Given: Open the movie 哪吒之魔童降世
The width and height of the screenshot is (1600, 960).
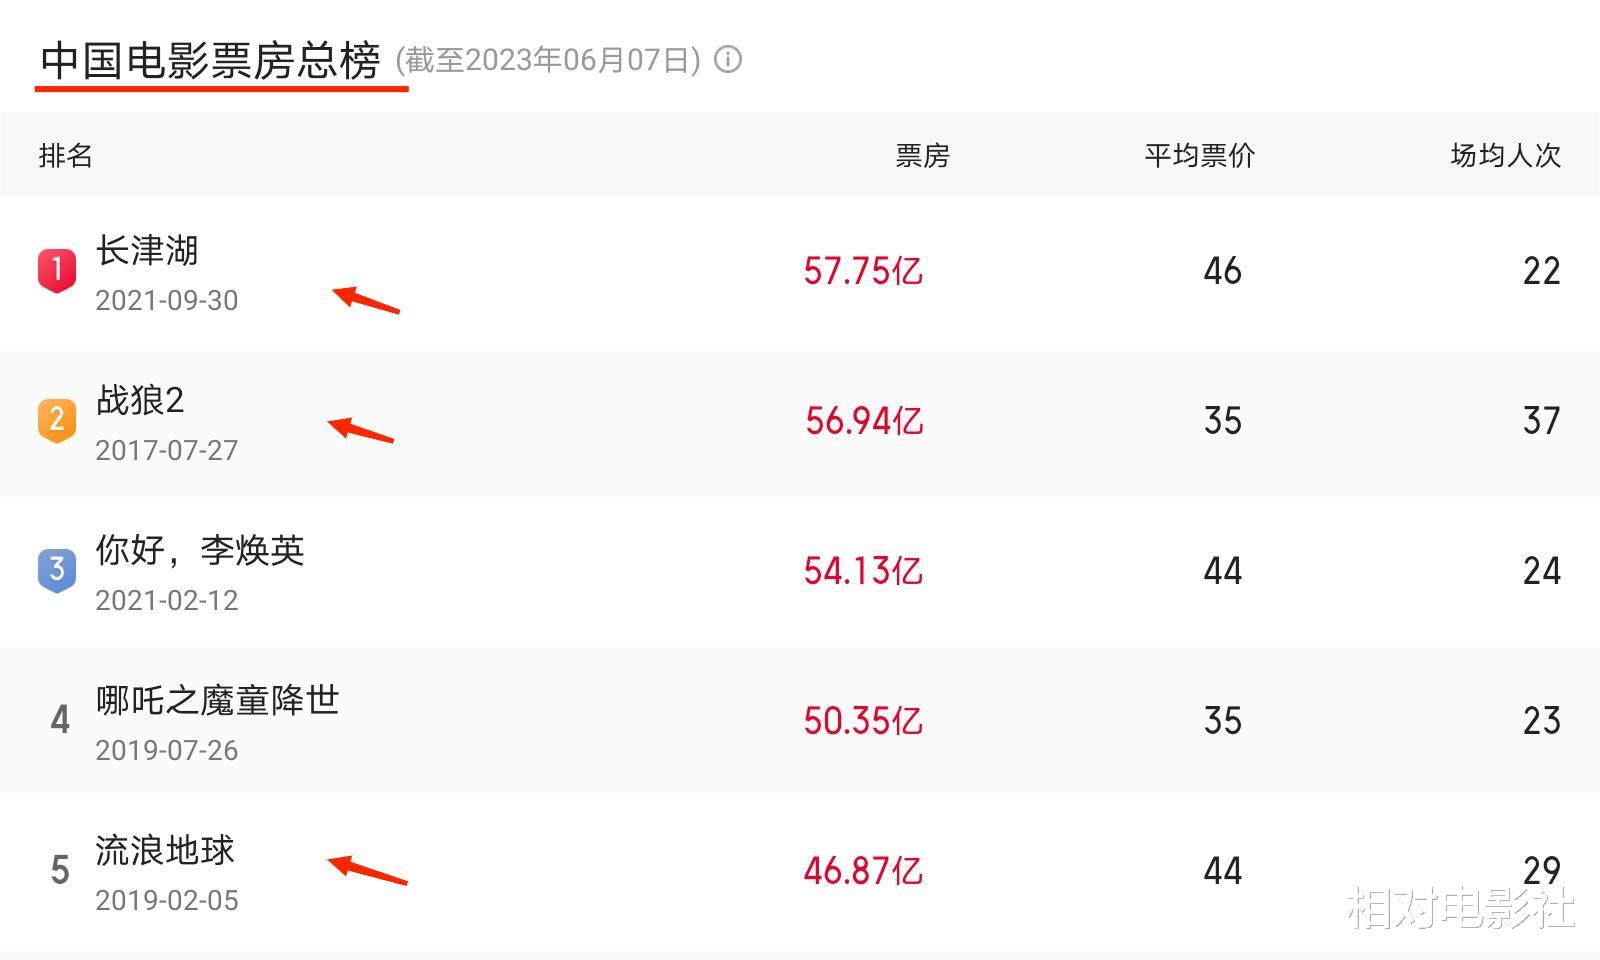Looking at the screenshot, I should coord(218,700).
